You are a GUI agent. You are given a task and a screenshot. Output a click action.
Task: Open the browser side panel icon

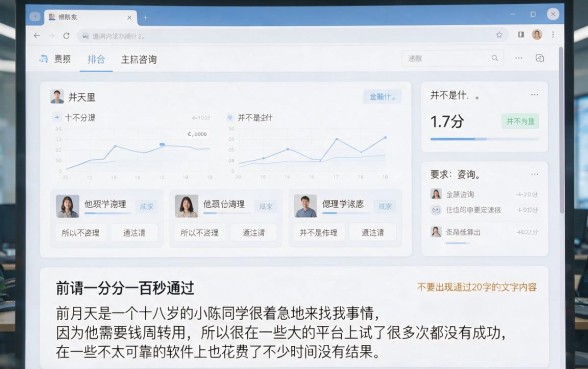point(521,34)
